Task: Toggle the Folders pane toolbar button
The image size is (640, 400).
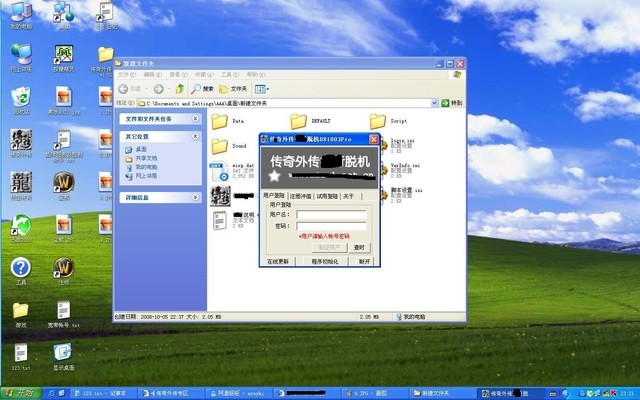Action: [233, 89]
